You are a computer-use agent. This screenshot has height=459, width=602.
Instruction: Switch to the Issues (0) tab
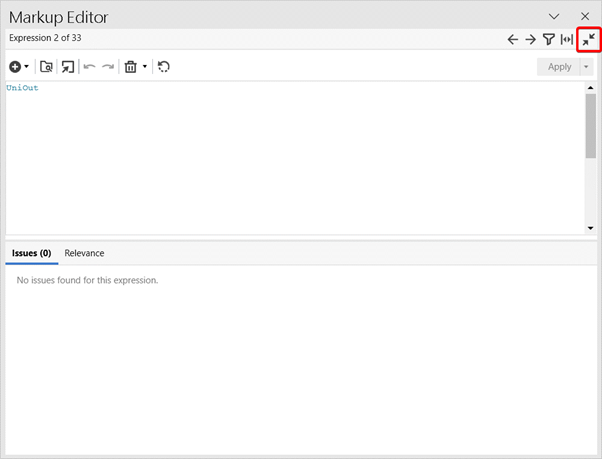(31, 253)
